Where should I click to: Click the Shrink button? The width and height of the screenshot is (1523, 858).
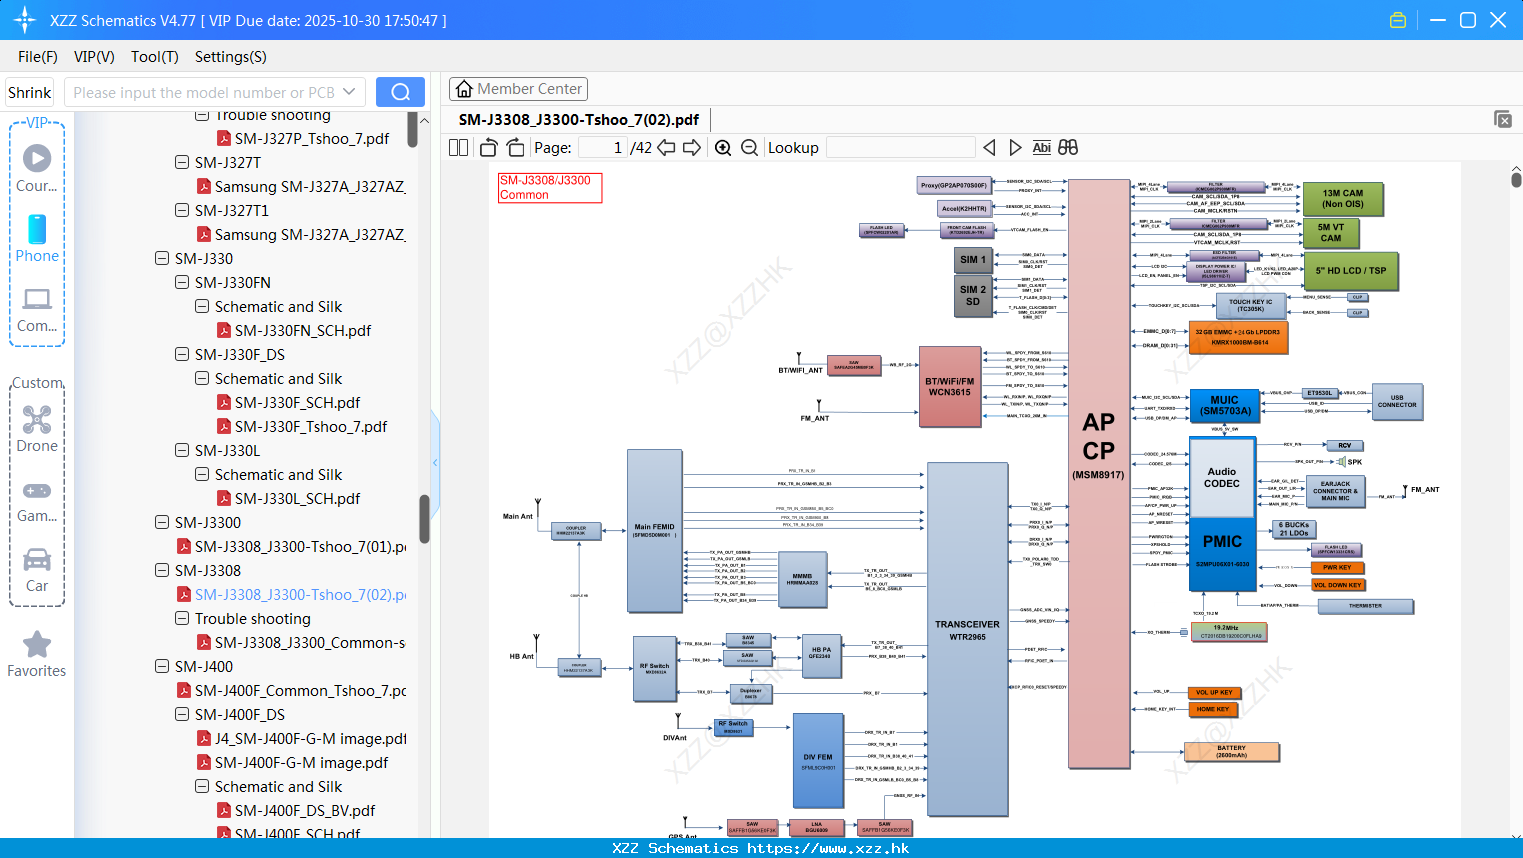click(29, 92)
